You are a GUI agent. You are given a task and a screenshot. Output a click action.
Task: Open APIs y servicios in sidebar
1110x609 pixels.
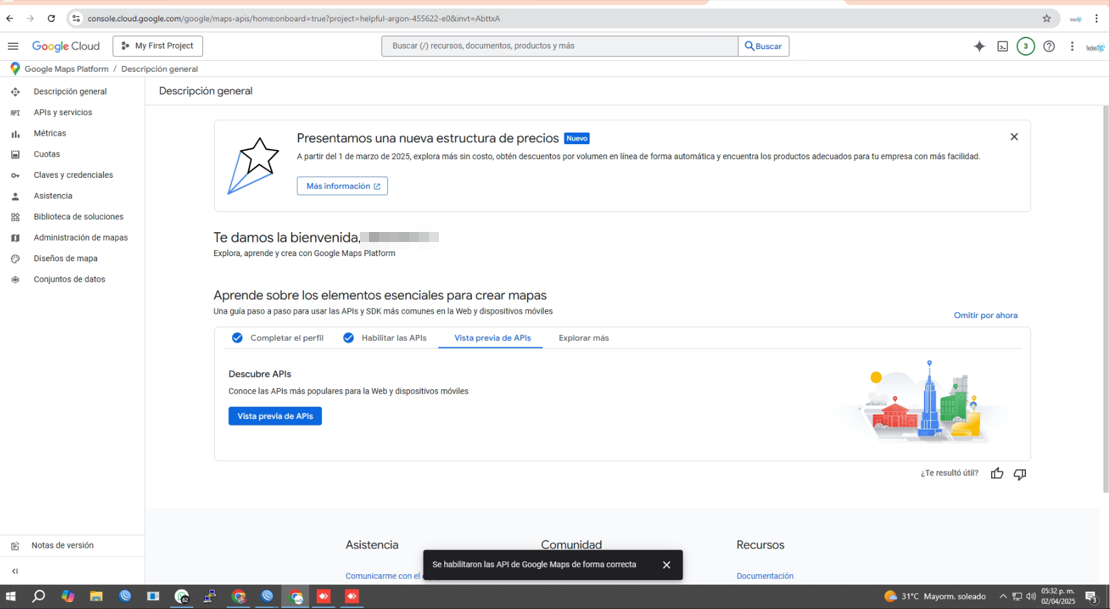coord(62,113)
